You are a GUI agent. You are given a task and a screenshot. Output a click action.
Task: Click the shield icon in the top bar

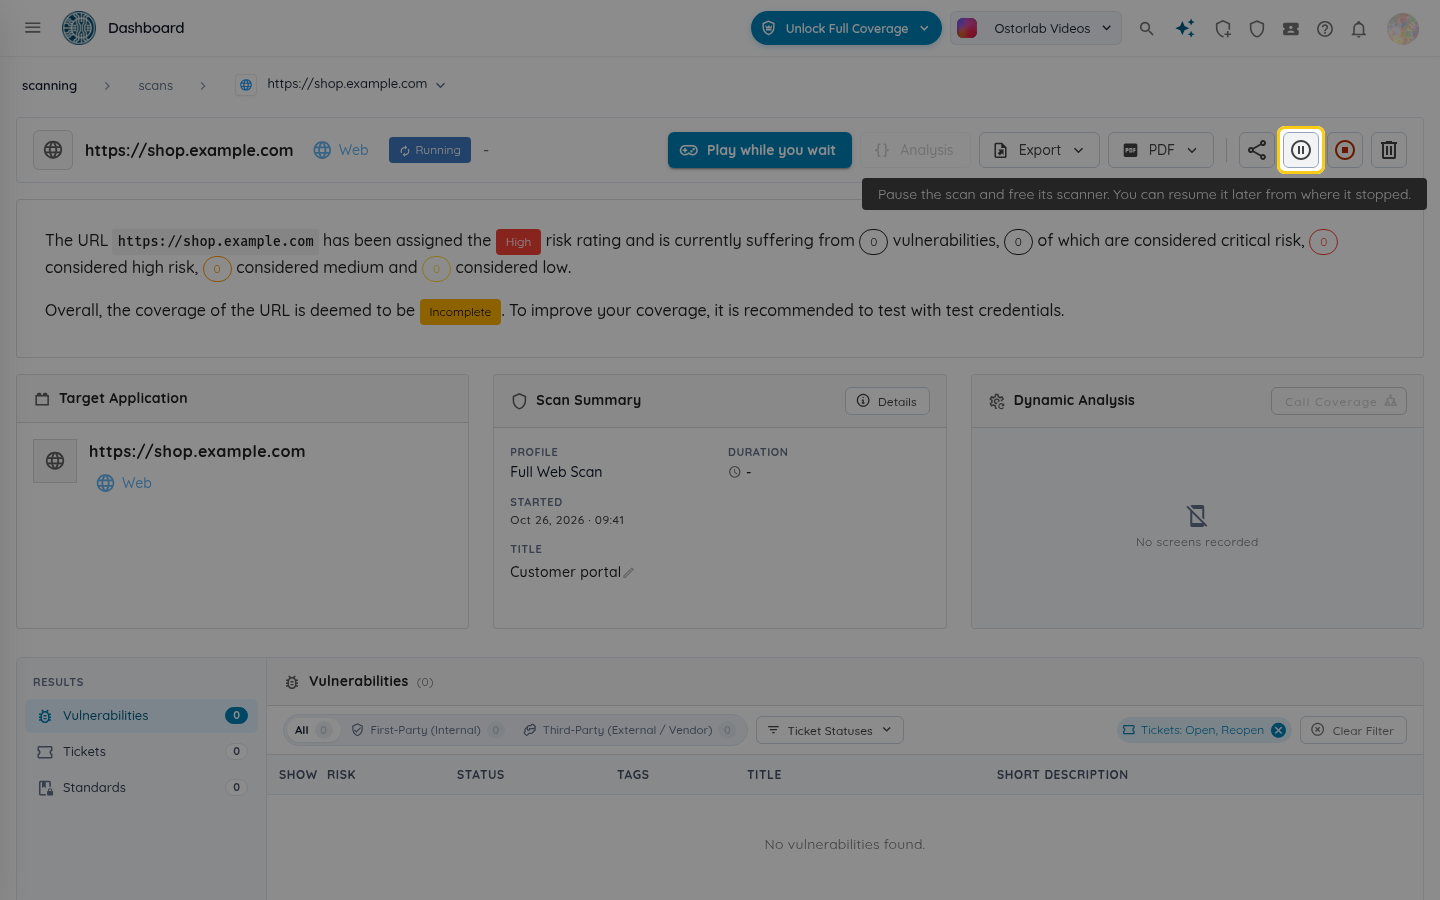click(1257, 29)
